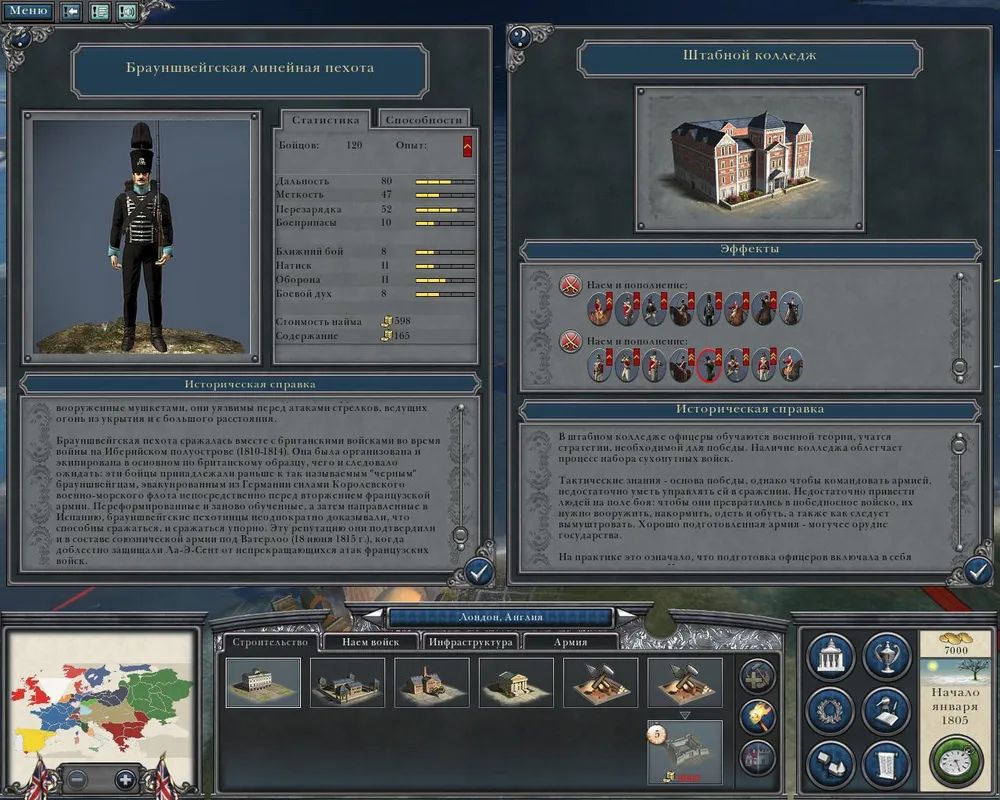Zoom out the minimap with minus button
This screenshot has height=800, width=1000.
pyautogui.click(x=77, y=779)
